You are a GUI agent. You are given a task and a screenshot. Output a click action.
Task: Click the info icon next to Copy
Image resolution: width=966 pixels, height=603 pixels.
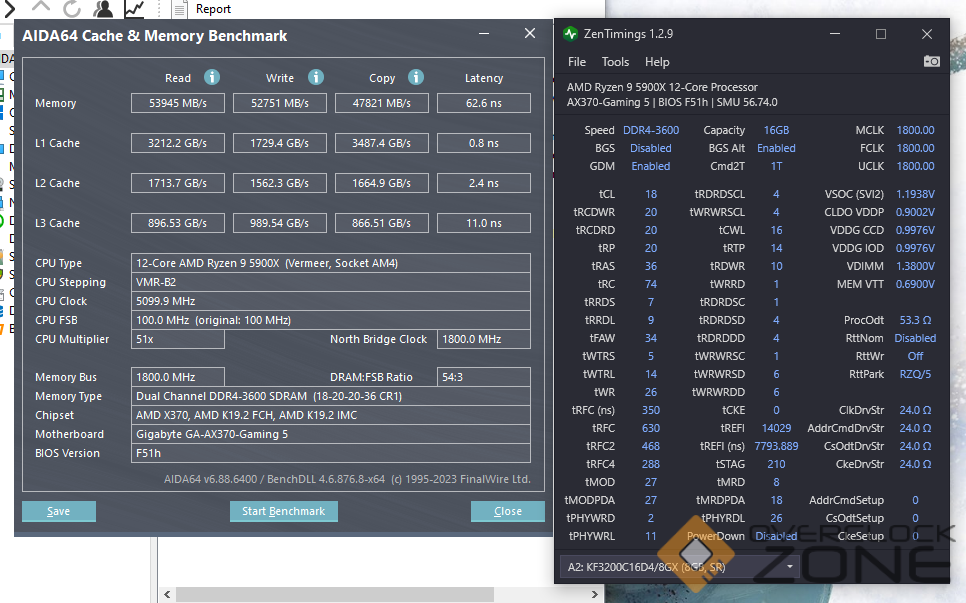pyautogui.click(x=416, y=77)
